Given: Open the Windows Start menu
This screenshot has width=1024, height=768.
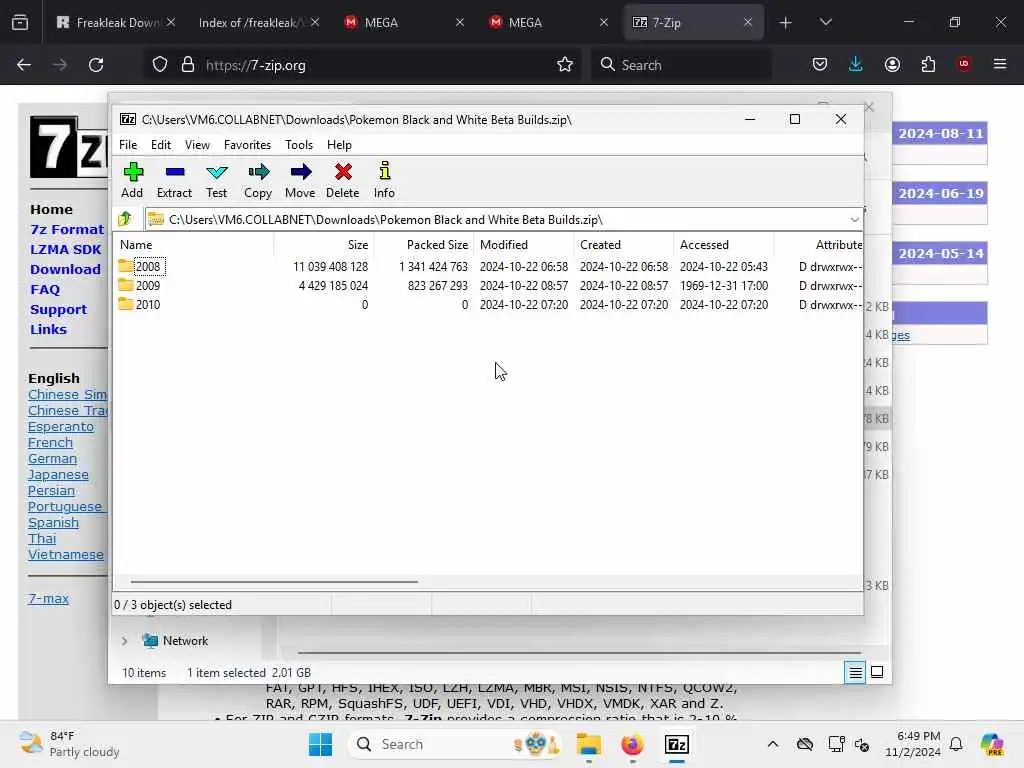Looking at the screenshot, I should pyautogui.click(x=320, y=744).
